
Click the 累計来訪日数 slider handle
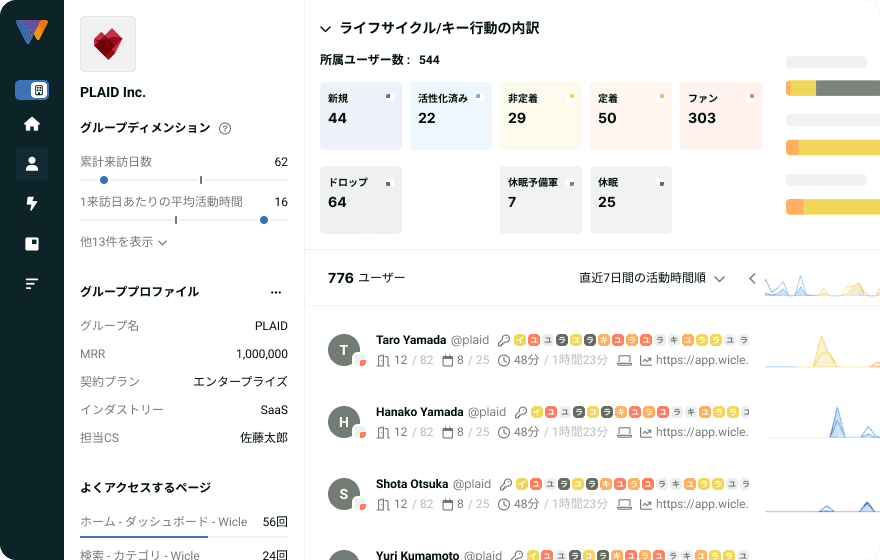(x=104, y=180)
